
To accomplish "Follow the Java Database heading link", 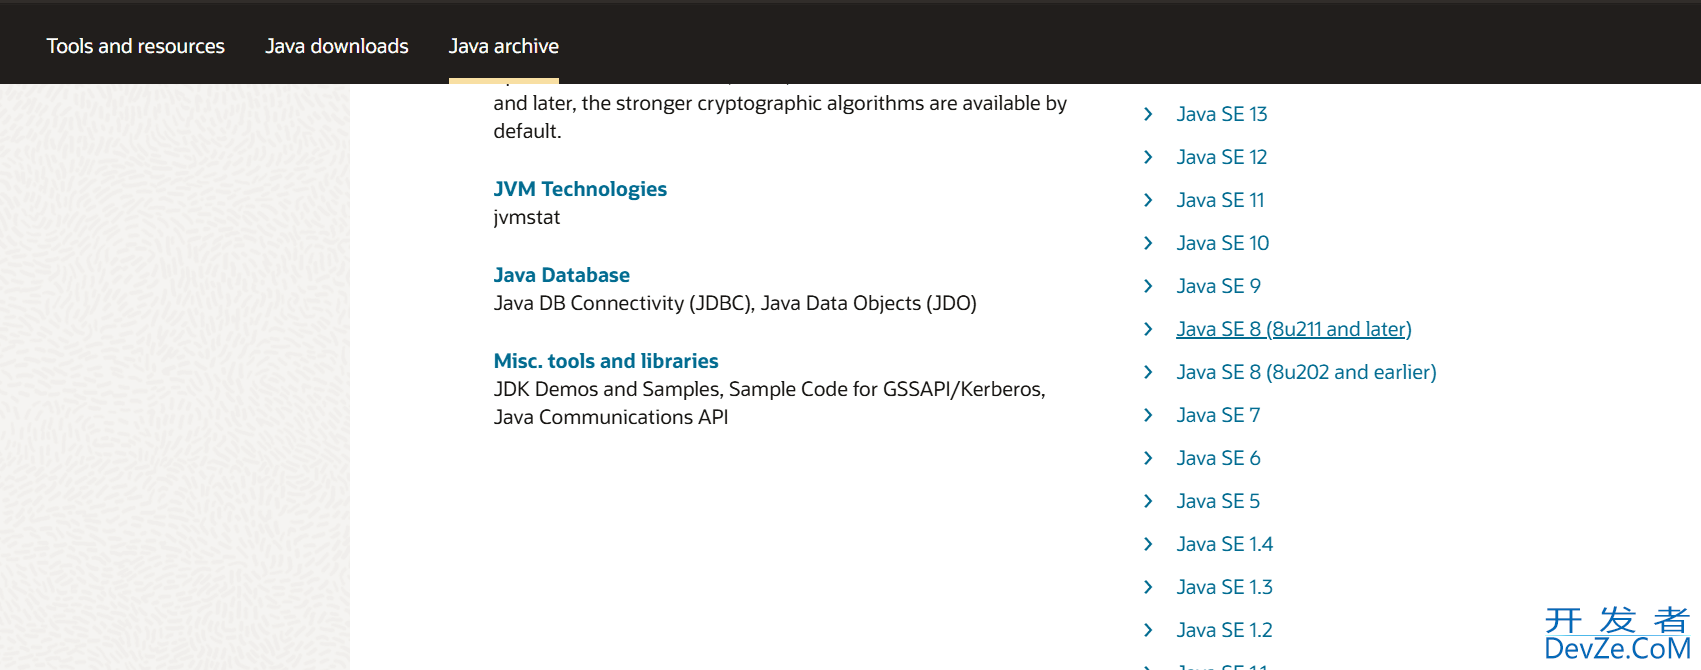I will click(562, 275).
